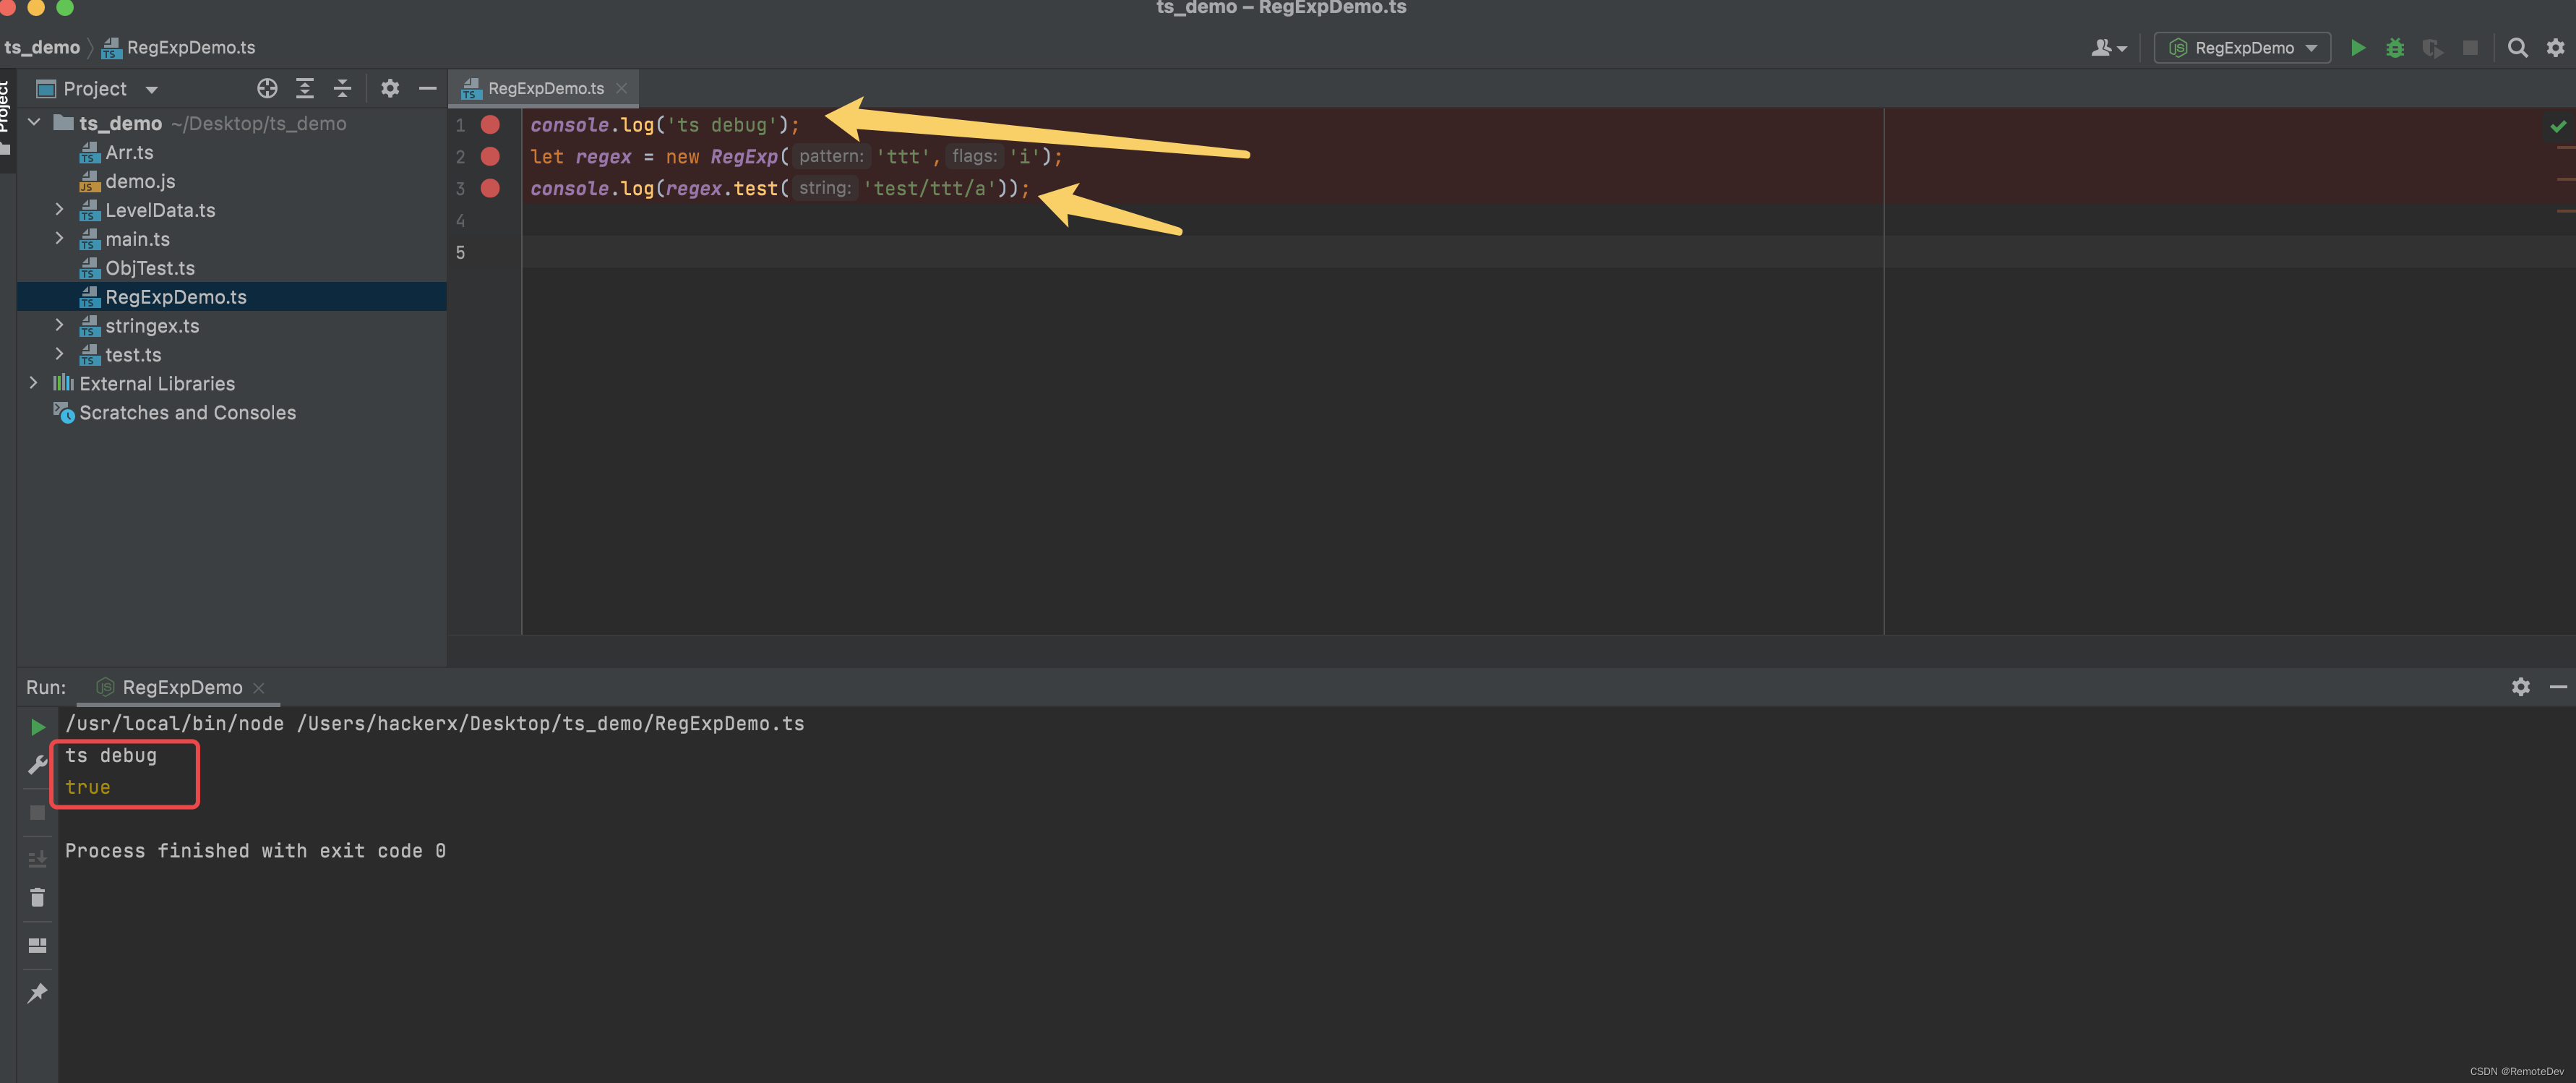This screenshot has height=1083, width=2576.
Task: Click the green Run button in top toolbar
Action: [2357, 48]
